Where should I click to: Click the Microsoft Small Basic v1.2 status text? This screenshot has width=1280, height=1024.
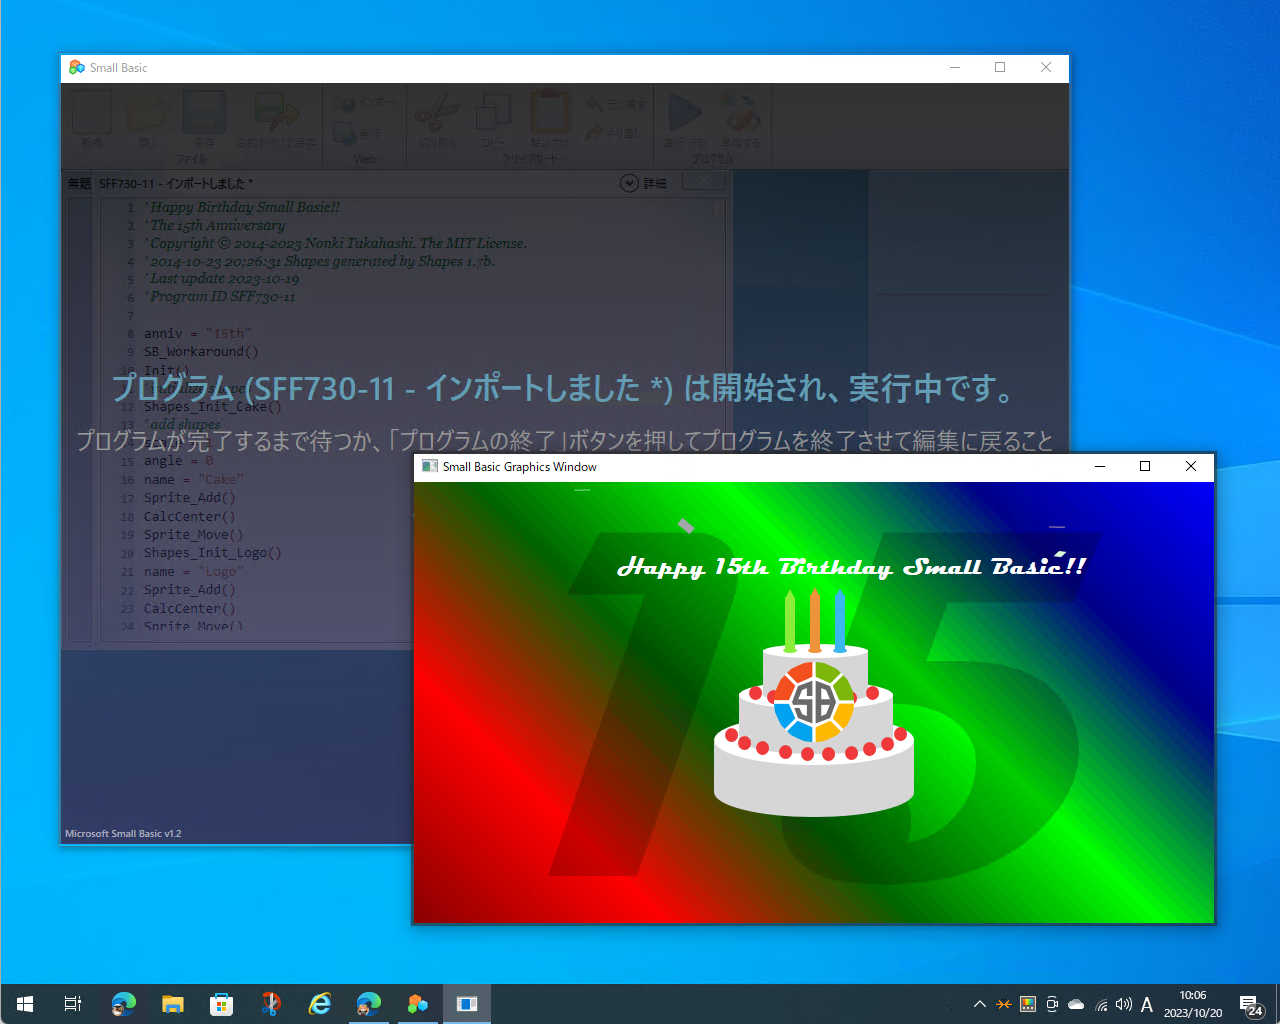[123, 833]
